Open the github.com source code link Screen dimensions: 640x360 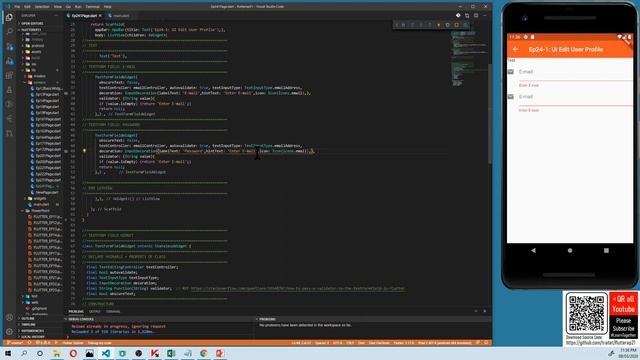(x=601, y=343)
